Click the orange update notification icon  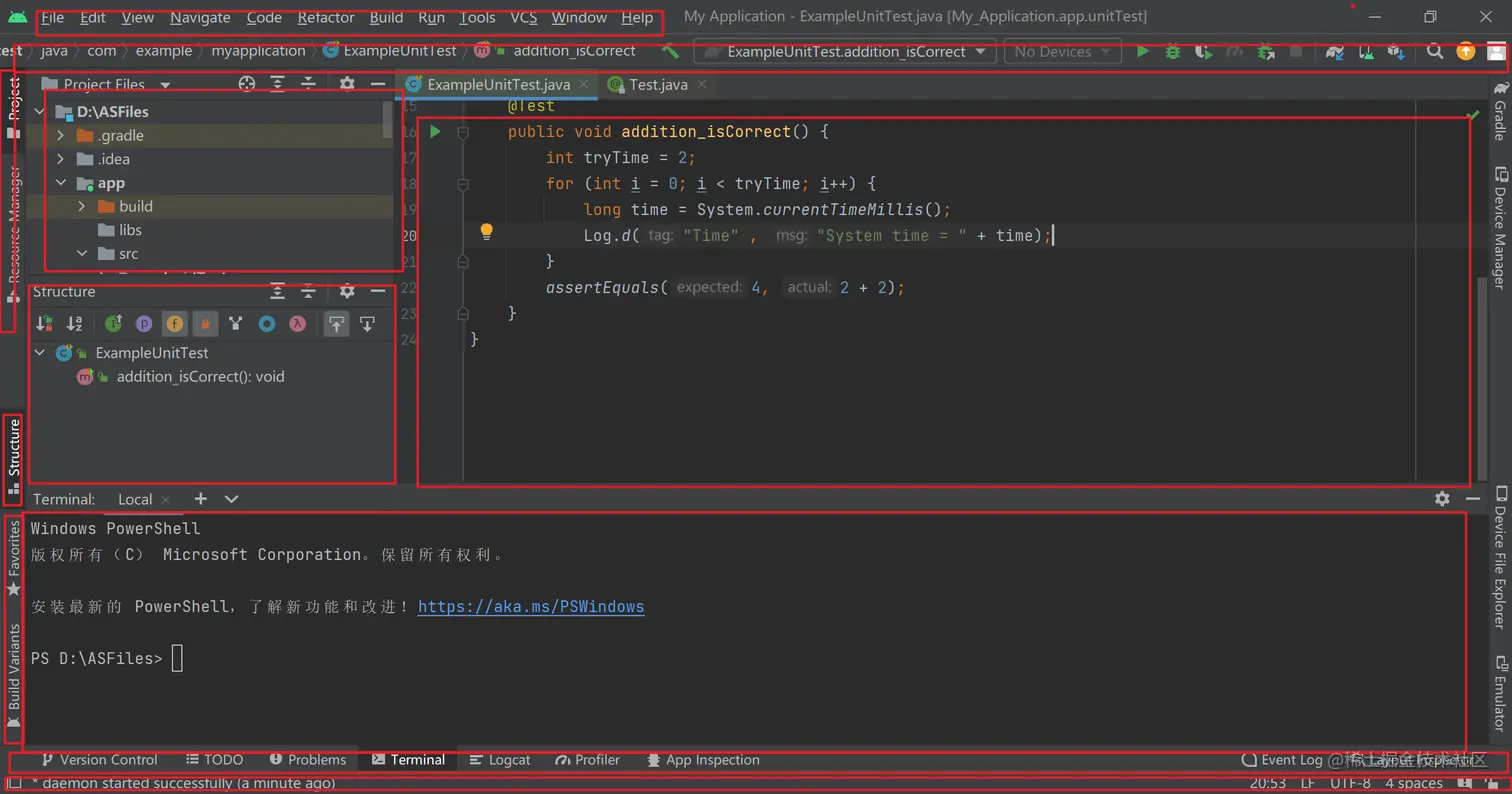coord(1466,51)
